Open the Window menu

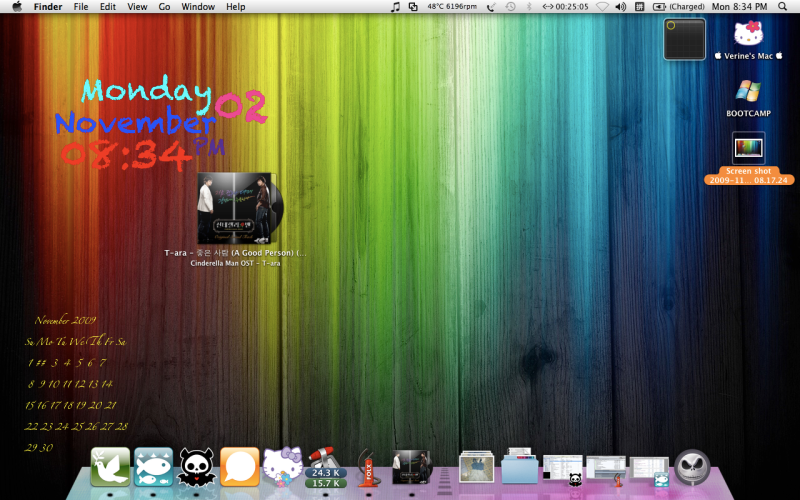[x=198, y=7]
